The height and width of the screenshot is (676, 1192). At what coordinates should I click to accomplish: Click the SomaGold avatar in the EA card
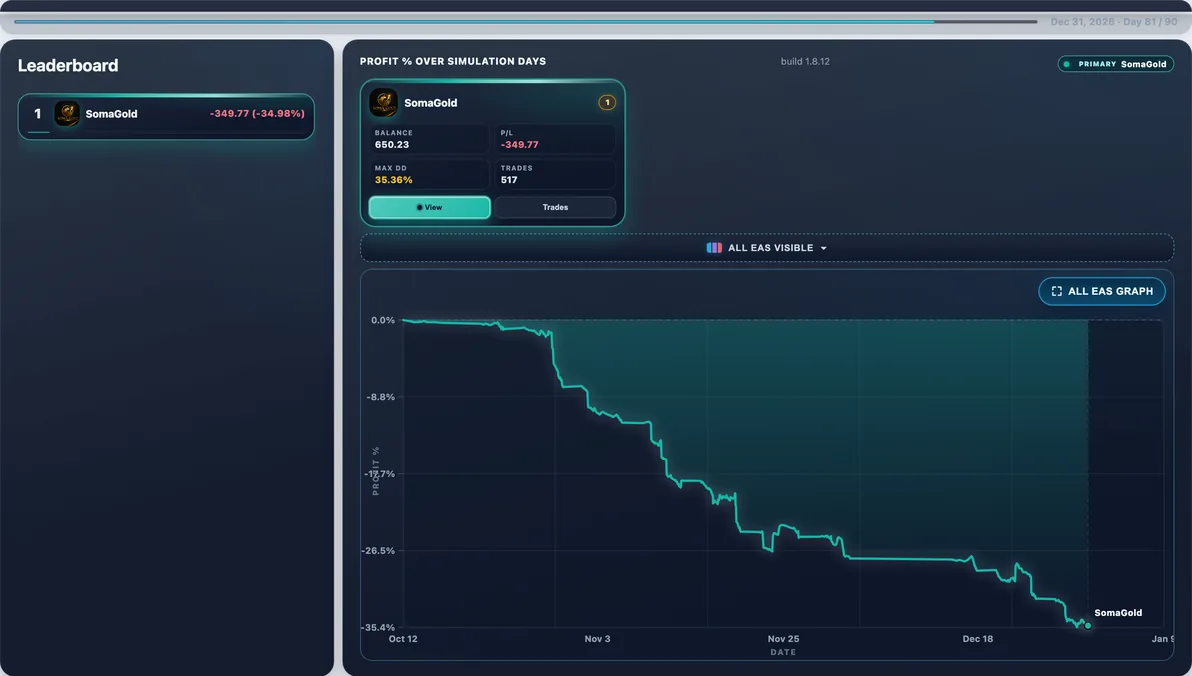pos(383,103)
